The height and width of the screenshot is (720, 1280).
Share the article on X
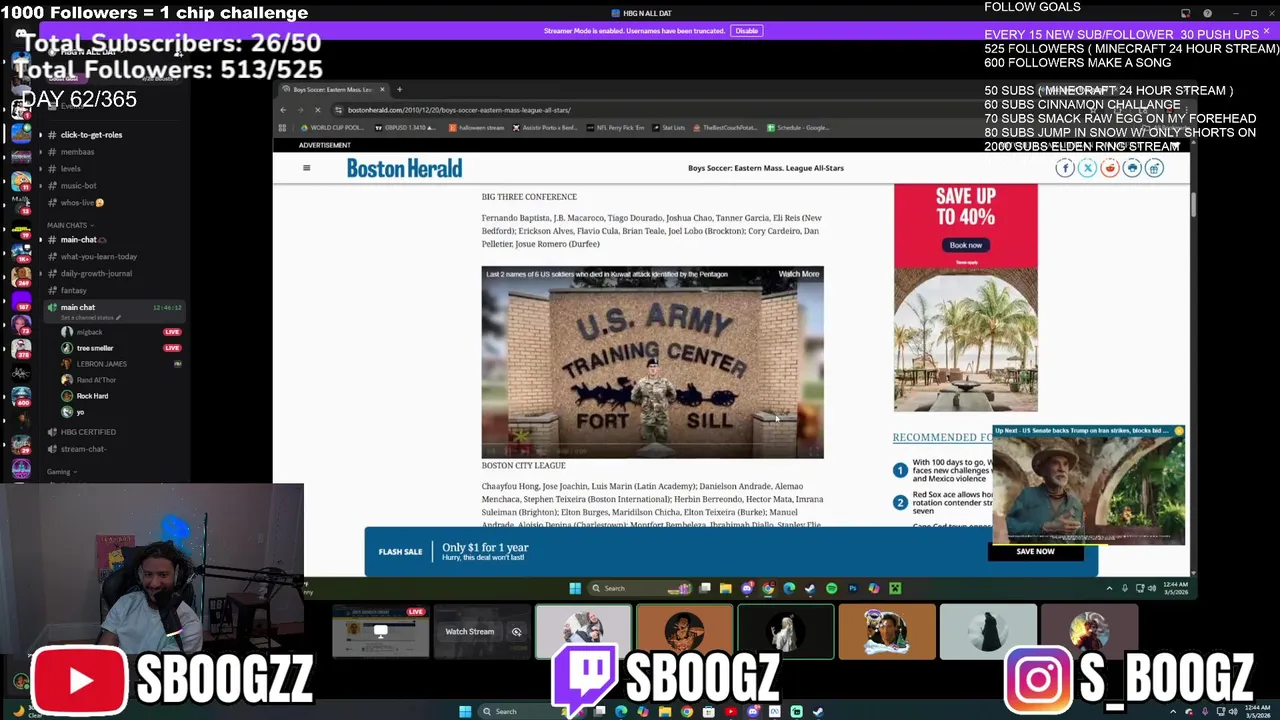click(1087, 168)
